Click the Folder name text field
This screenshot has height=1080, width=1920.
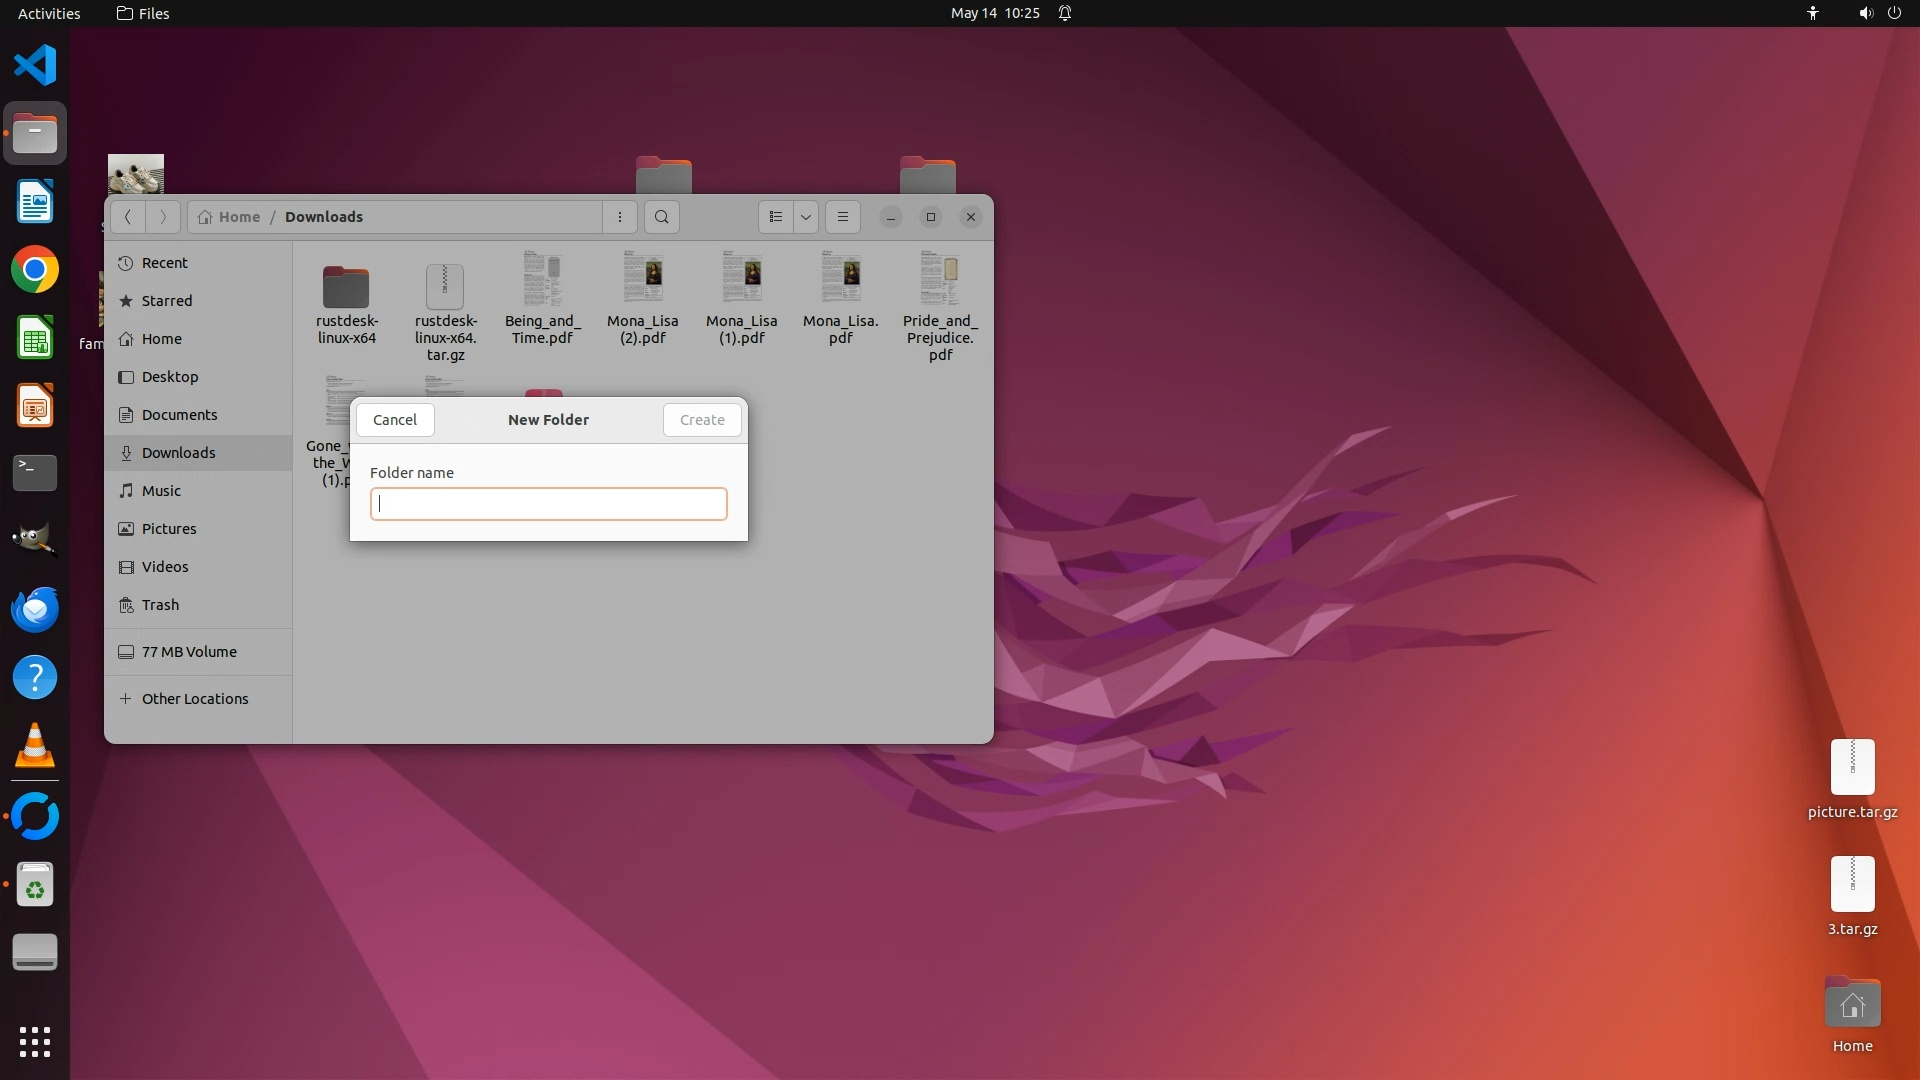[x=548, y=504]
